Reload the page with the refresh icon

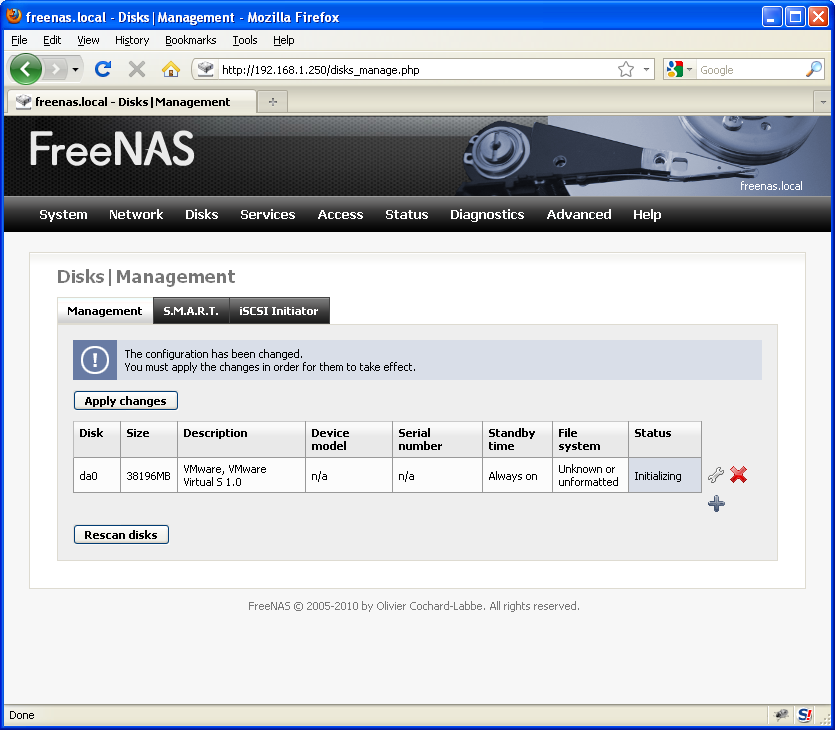(x=103, y=69)
